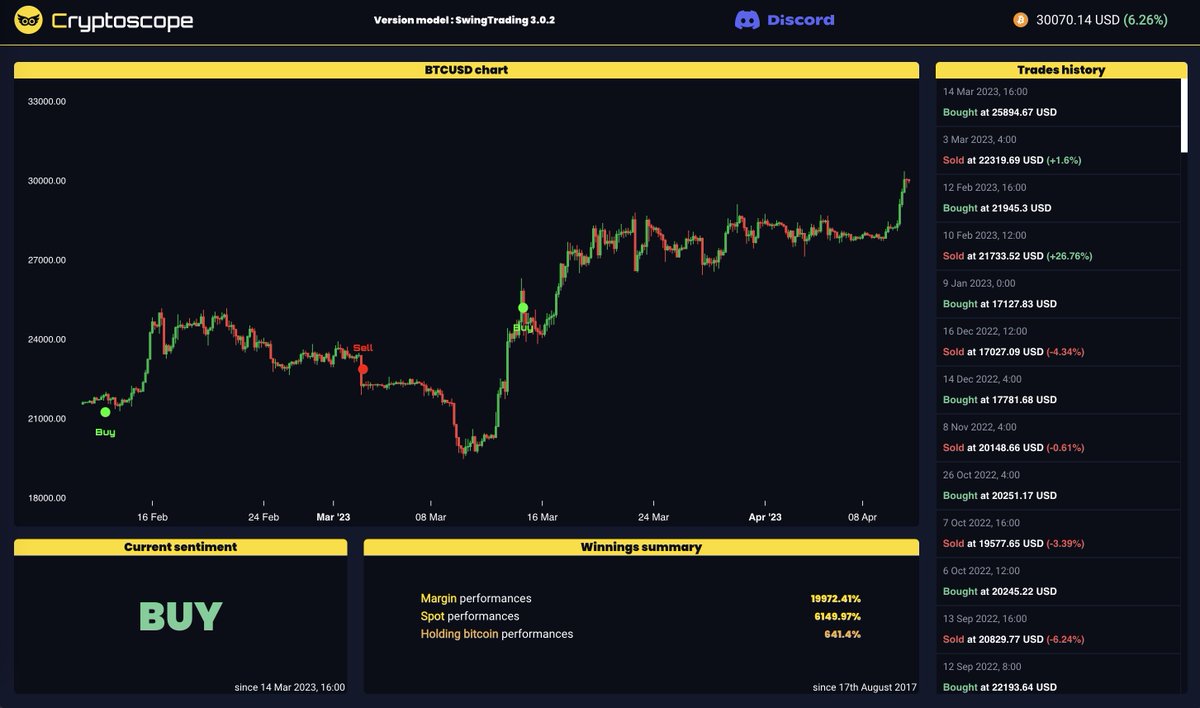Viewport: 1200px width, 708px height.
Task: Click the 24 Mar x-axis label
Action: click(653, 517)
